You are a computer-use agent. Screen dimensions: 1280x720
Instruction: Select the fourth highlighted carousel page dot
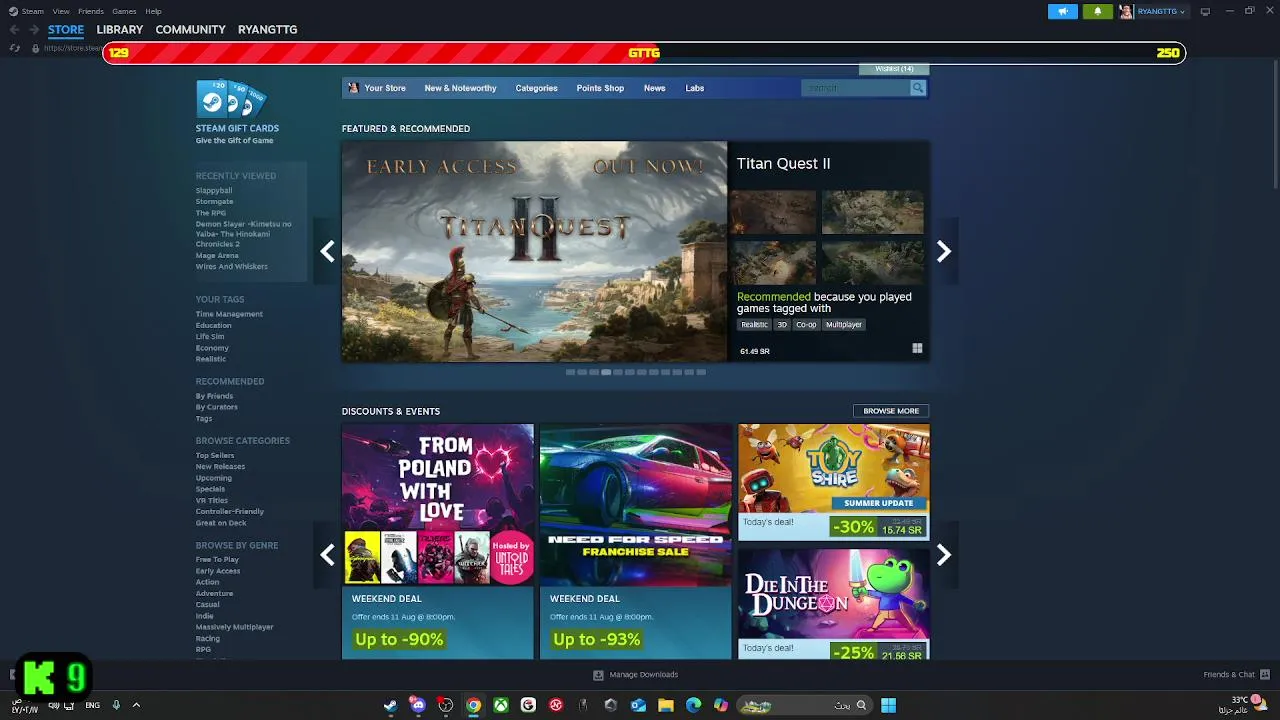(x=606, y=372)
